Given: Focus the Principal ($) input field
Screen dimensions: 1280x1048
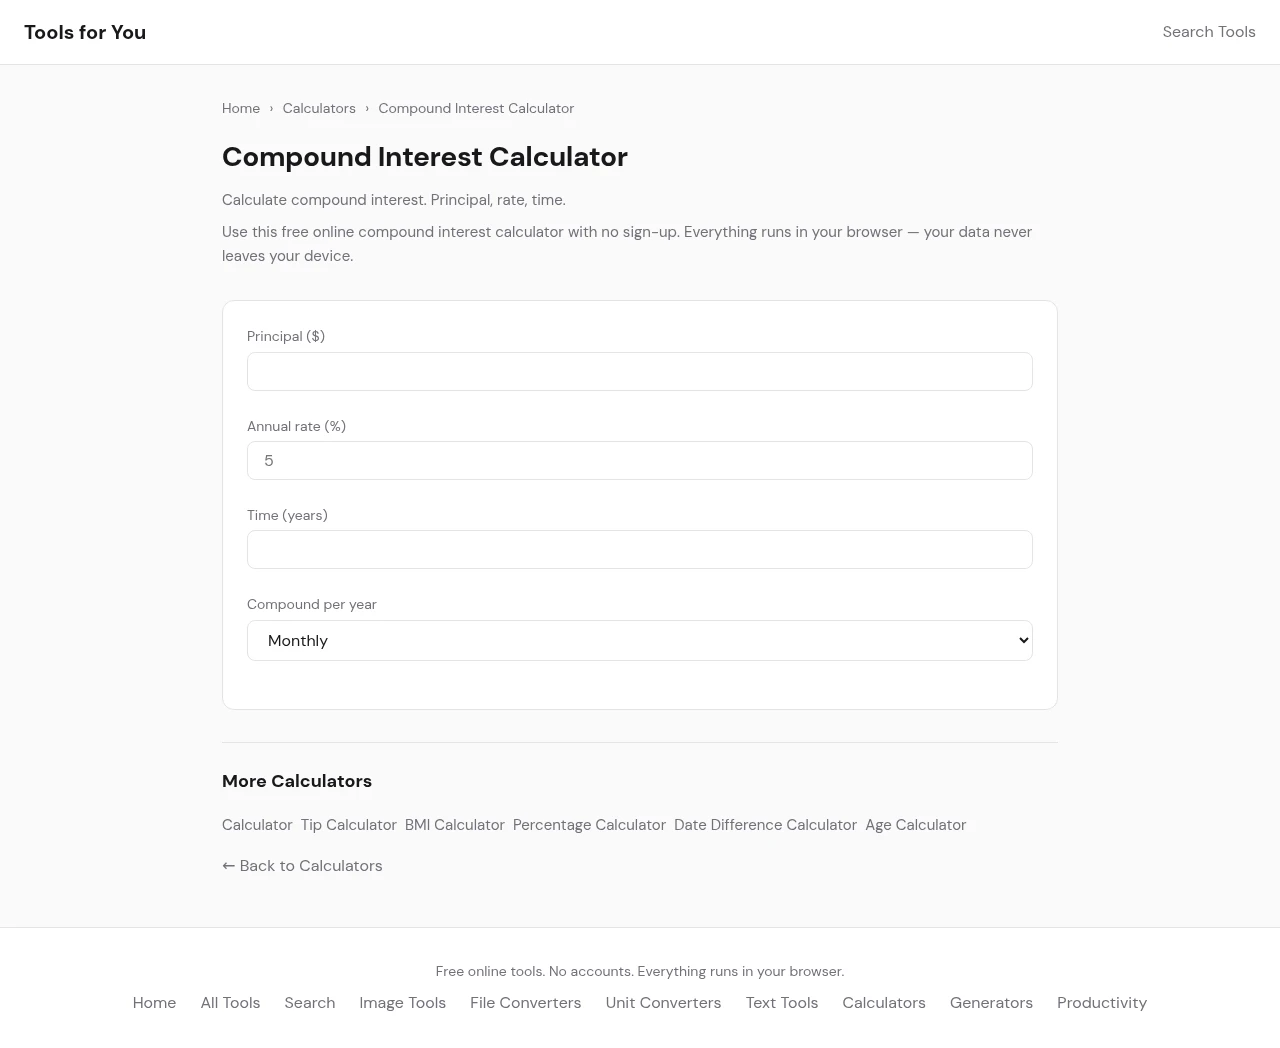Looking at the screenshot, I should [639, 371].
